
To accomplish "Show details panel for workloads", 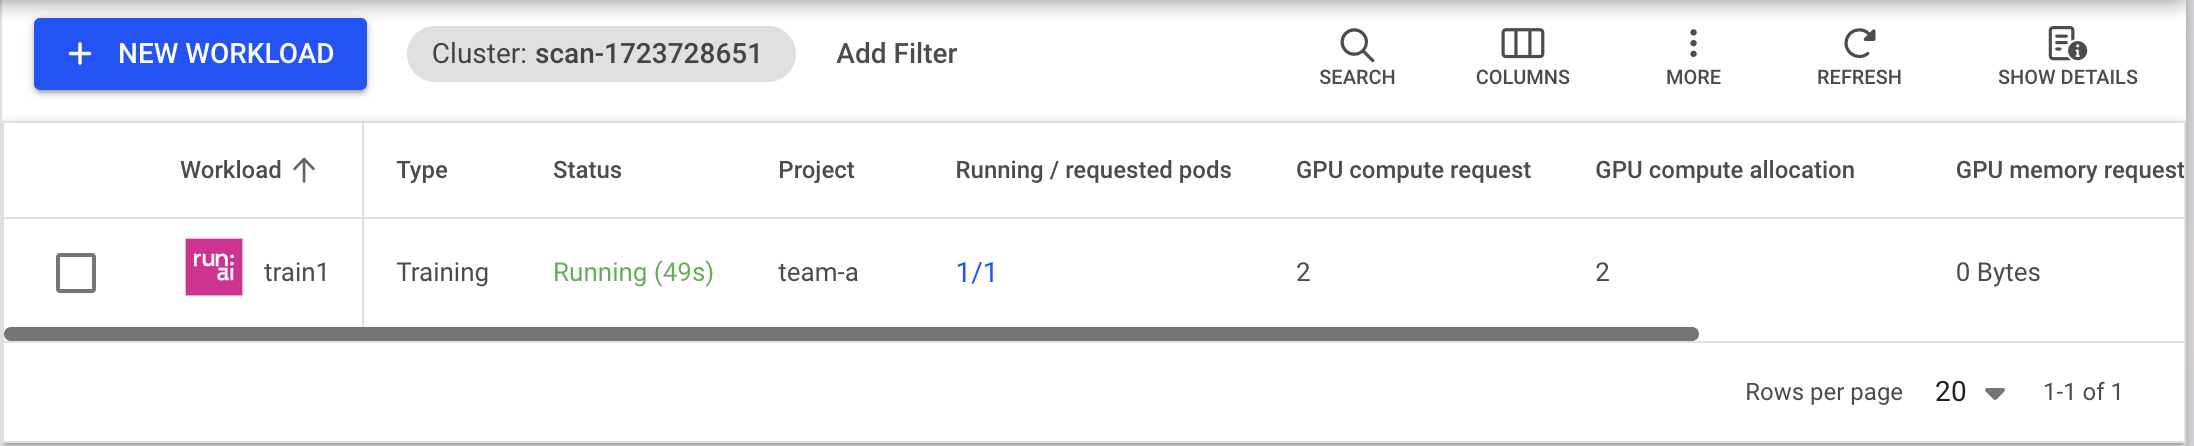I will [x=2067, y=57].
